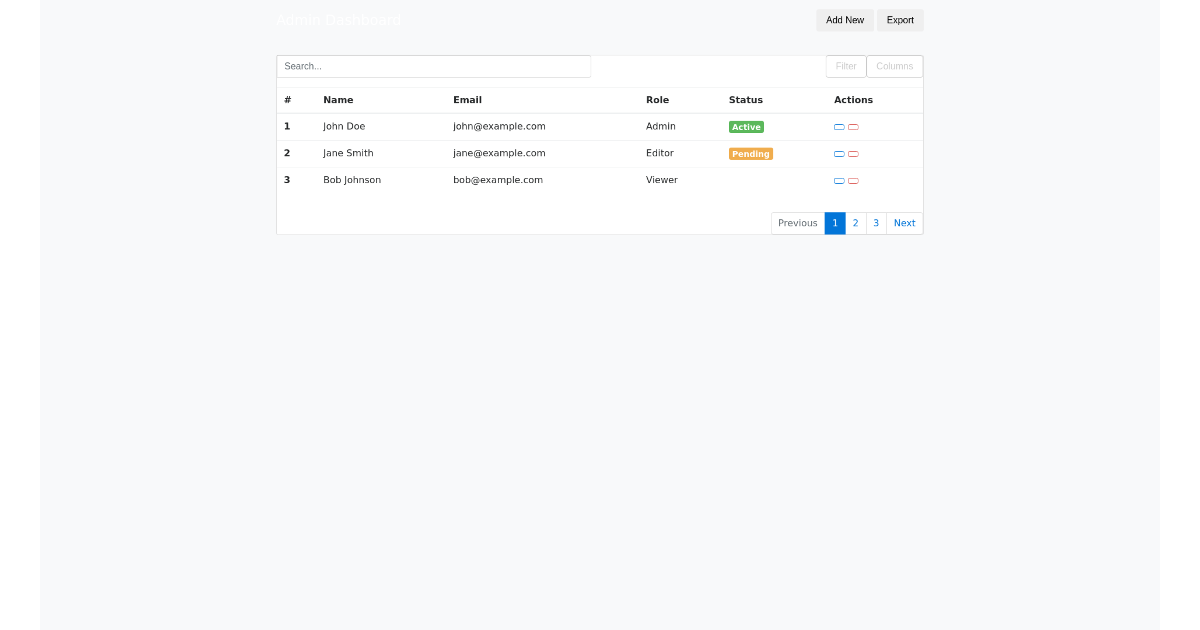The image size is (1200, 630).
Task: Sort by the Email column header
Action: [x=467, y=100]
